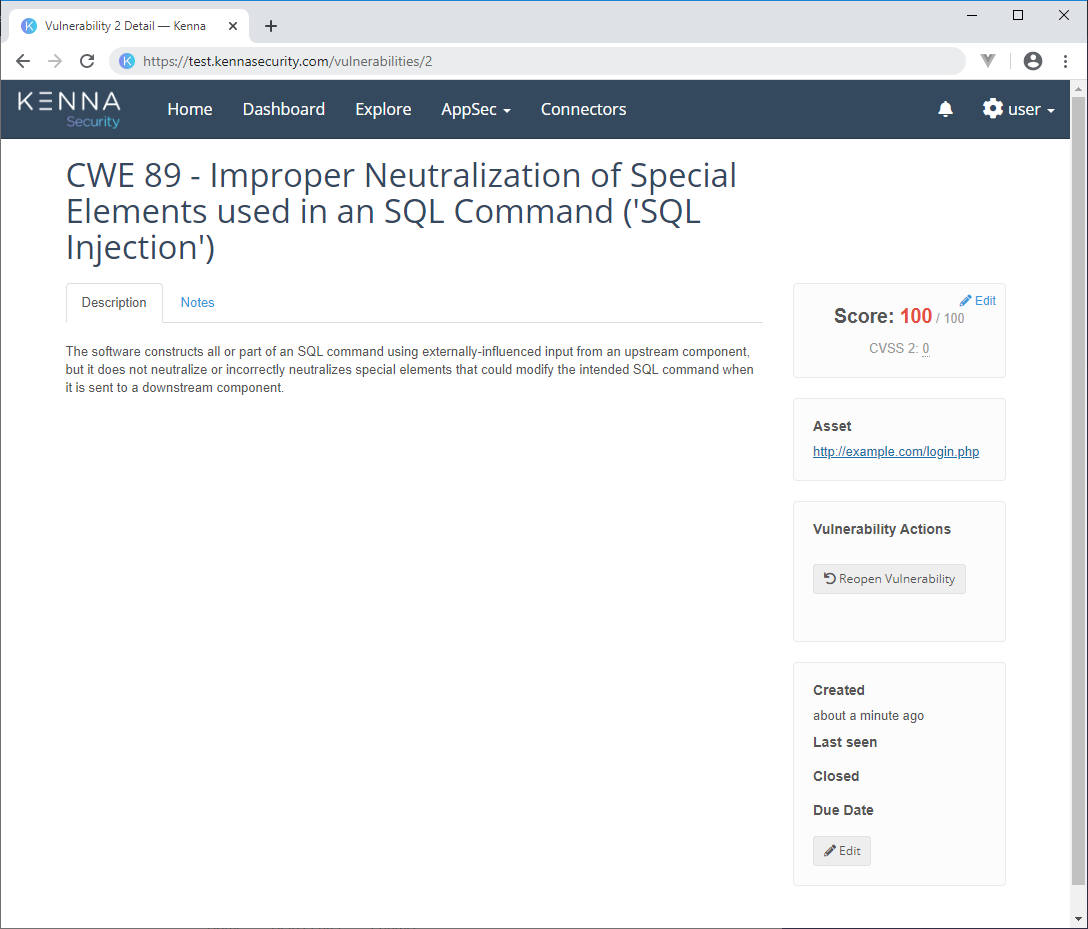This screenshot has width=1088, height=929.
Task: Go to Explore from the top navigation
Action: (x=383, y=109)
